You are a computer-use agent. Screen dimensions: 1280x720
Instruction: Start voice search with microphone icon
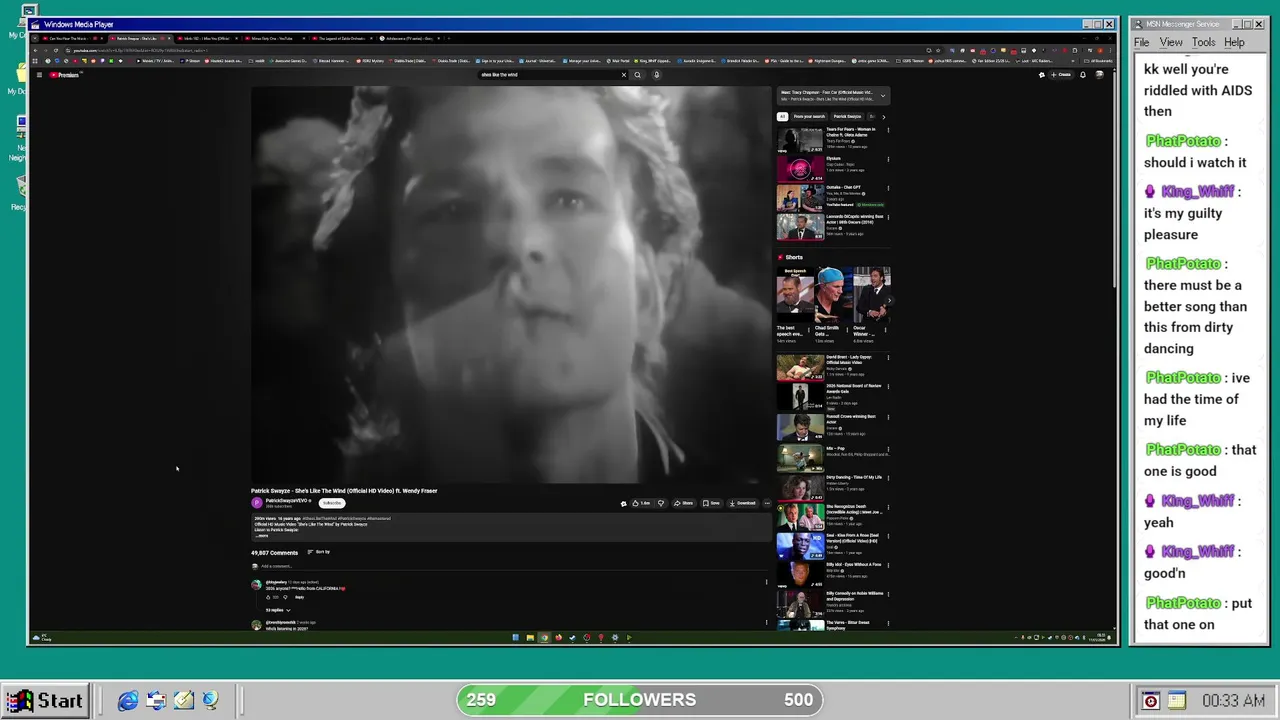656,75
